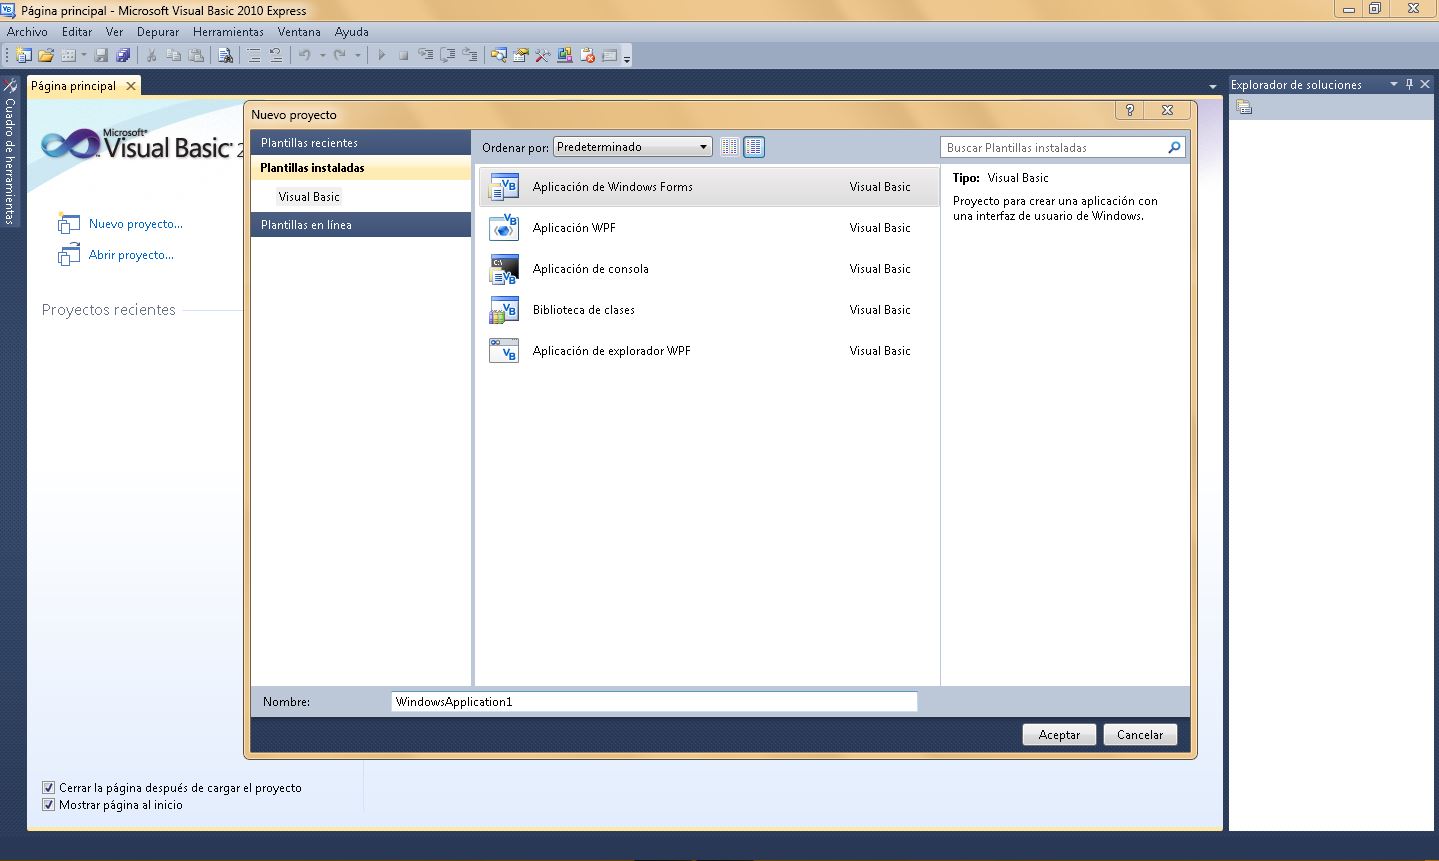Open Ventana menu
Viewport: 1439px width, 861px height.
click(299, 32)
